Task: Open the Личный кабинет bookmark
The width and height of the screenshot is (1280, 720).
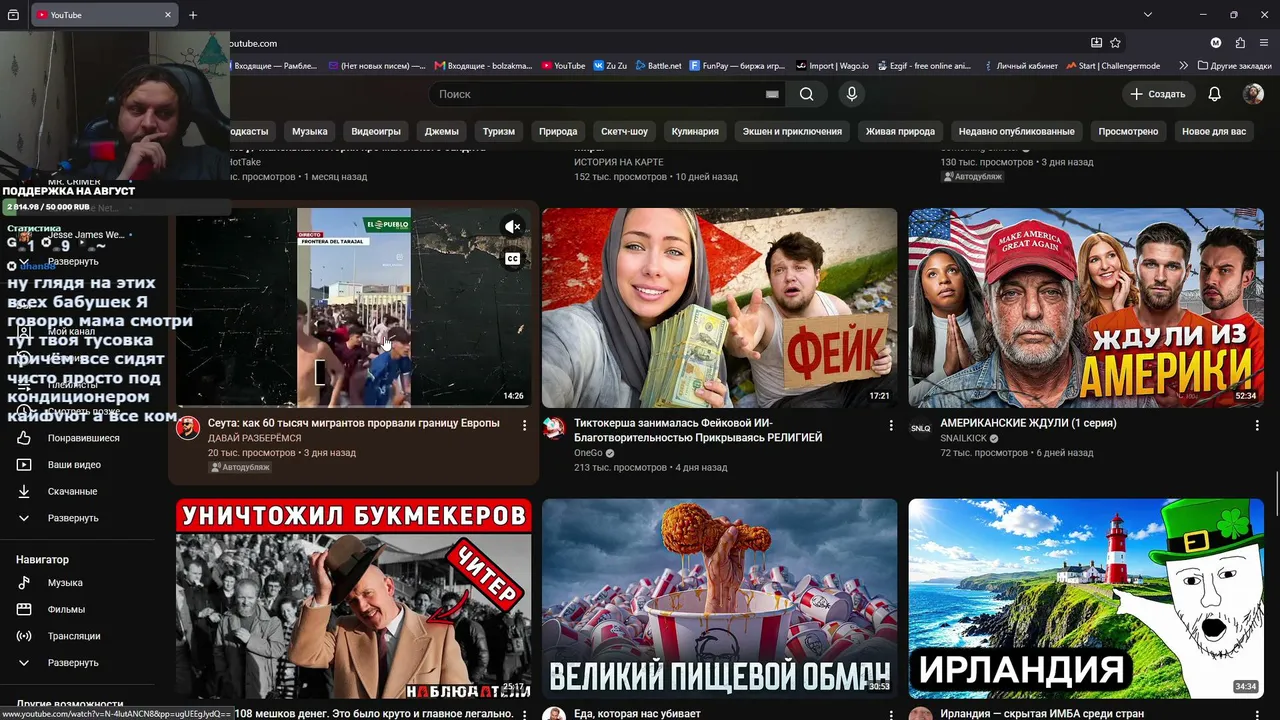Action: pos(1020,66)
